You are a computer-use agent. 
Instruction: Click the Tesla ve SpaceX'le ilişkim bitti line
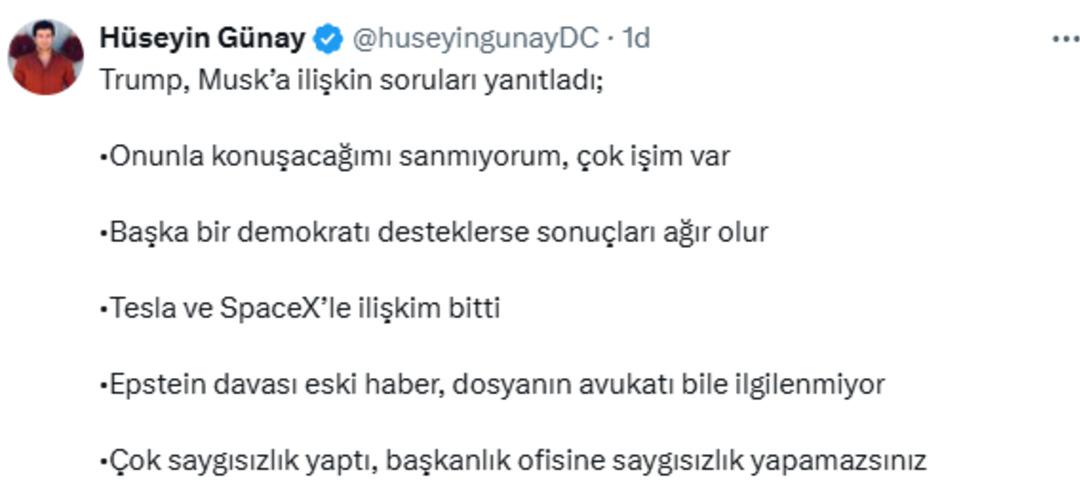pos(299,309)
